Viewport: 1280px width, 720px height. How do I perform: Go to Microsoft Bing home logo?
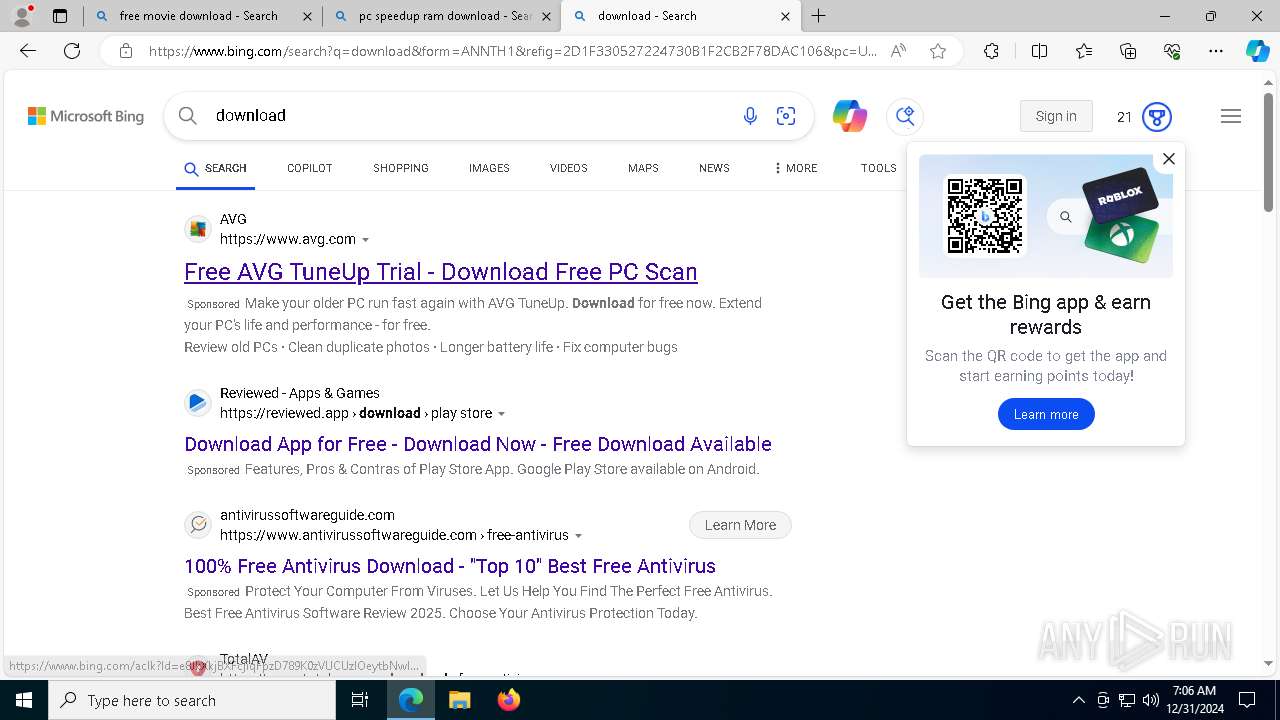[x=86, y=116]
